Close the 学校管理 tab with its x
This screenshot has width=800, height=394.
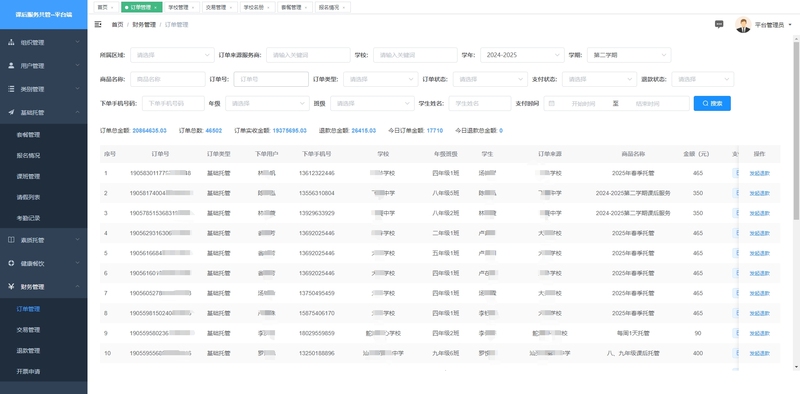192,8
